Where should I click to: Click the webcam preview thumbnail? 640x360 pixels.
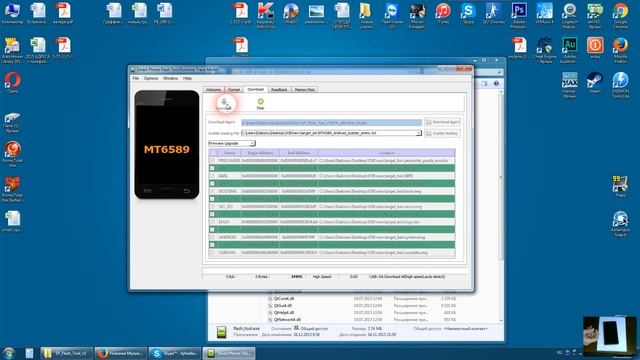tap(609, 336)
